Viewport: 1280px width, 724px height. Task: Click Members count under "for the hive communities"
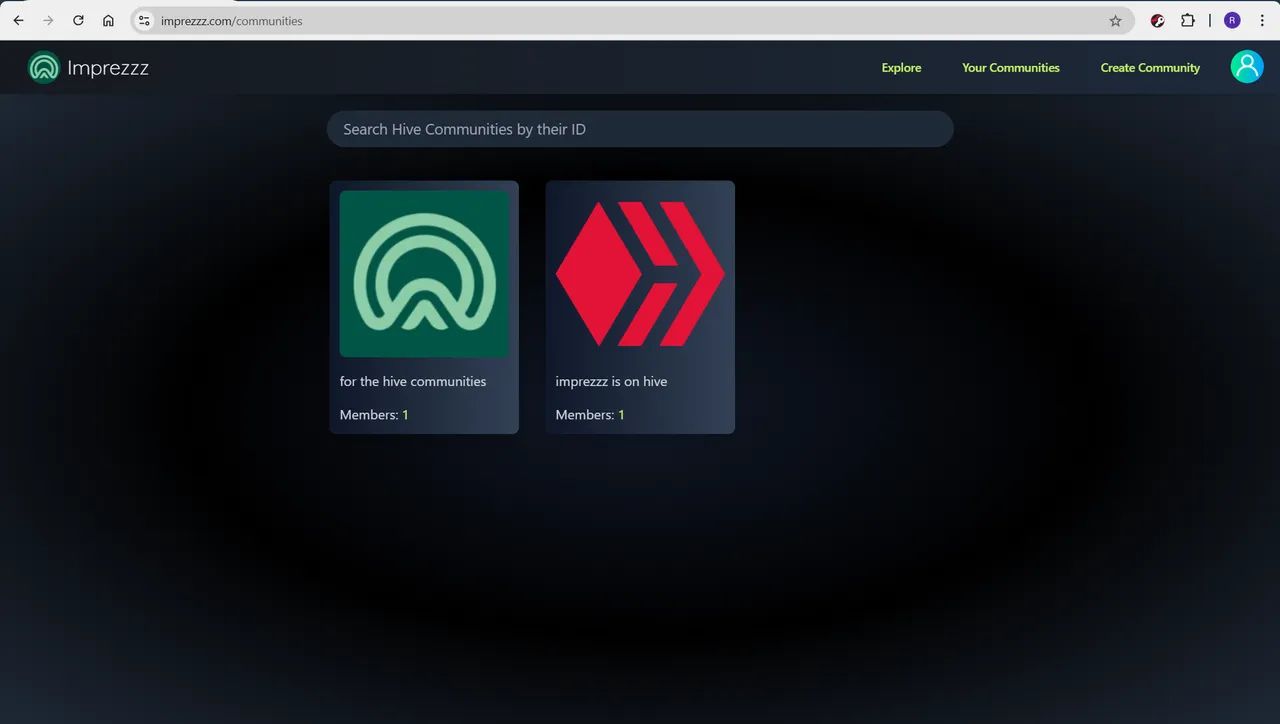coord(374,415)
